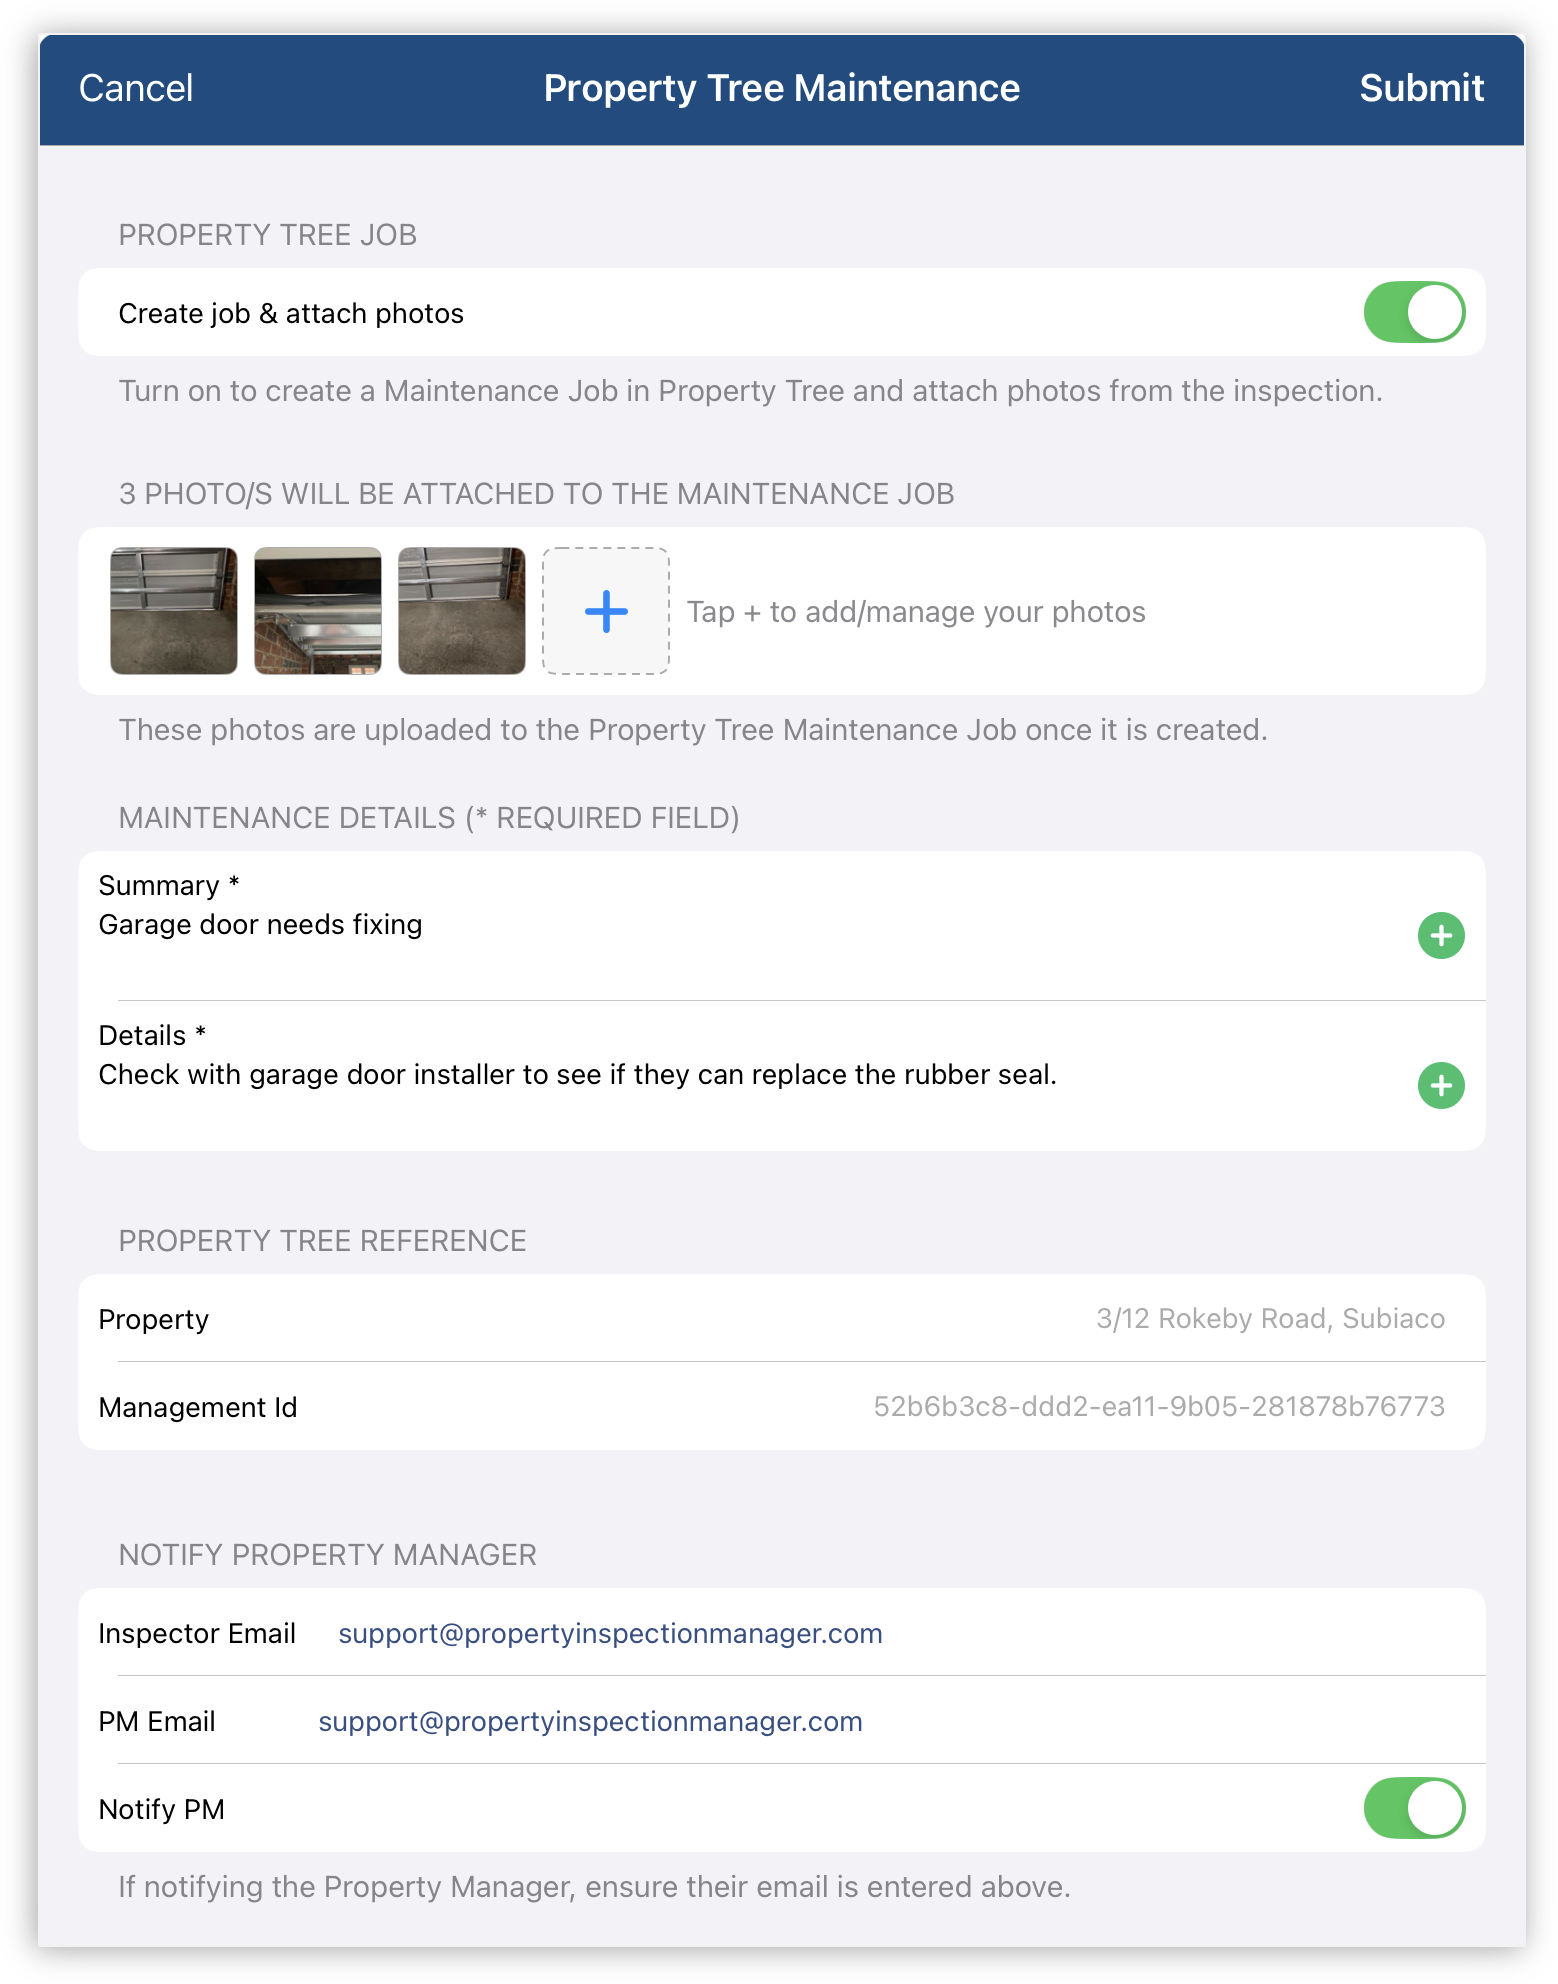Screen dimensions: 1558x1984
Task: Toggle the Notify PM switch
Action: click(x=1414, y=1808)
